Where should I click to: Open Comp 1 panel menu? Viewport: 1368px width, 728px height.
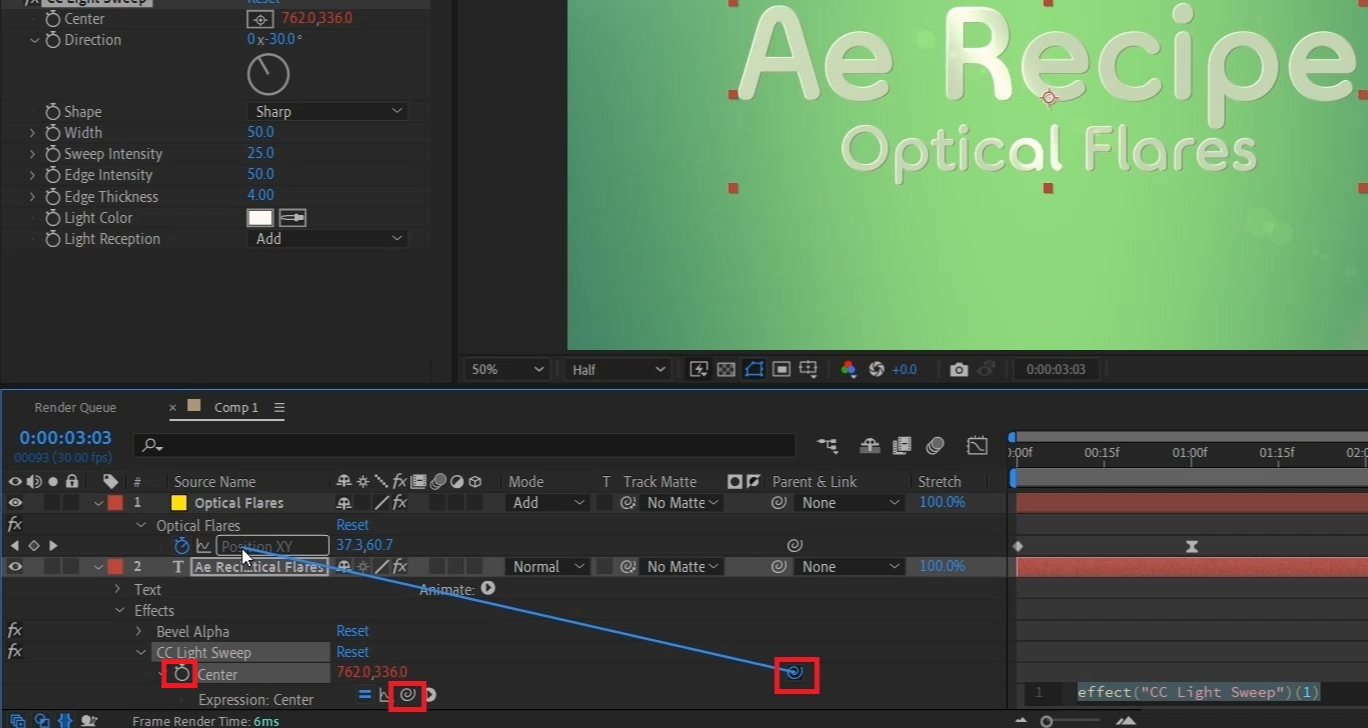tap(279, 407)
